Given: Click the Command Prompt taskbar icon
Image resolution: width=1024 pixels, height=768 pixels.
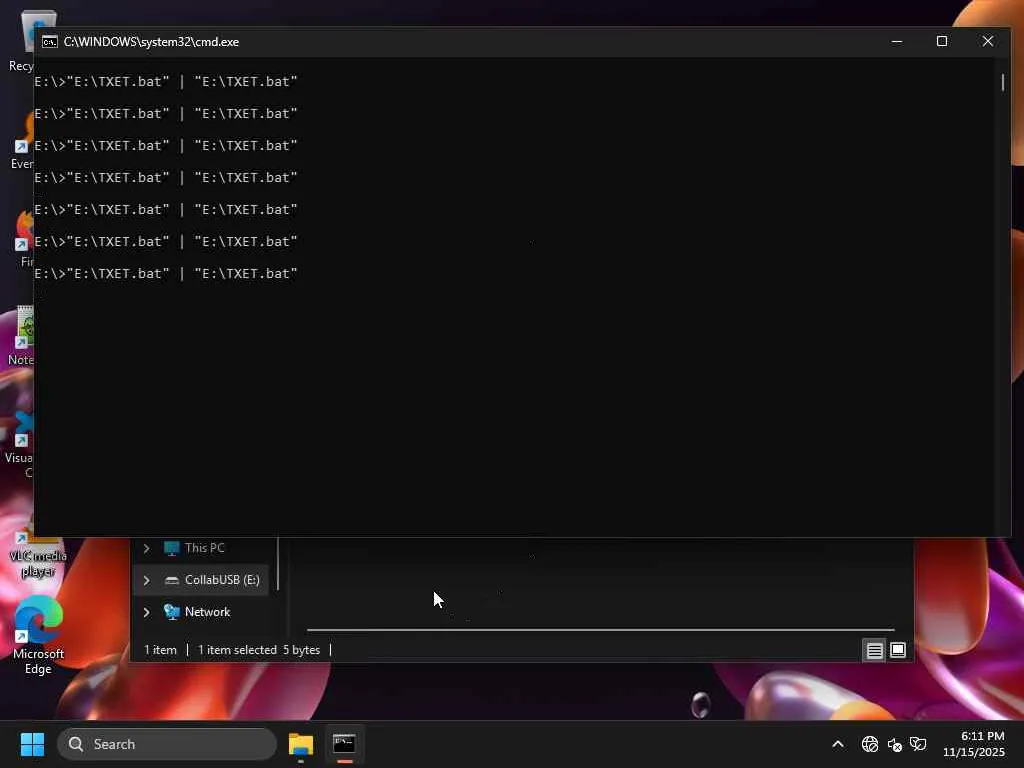Looking at the screenshot, I should [344, 744].
